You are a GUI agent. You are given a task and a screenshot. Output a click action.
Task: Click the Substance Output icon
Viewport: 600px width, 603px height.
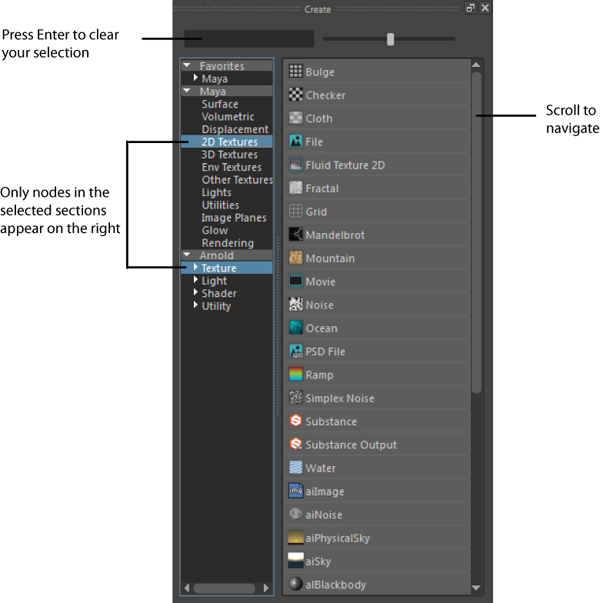296,444
